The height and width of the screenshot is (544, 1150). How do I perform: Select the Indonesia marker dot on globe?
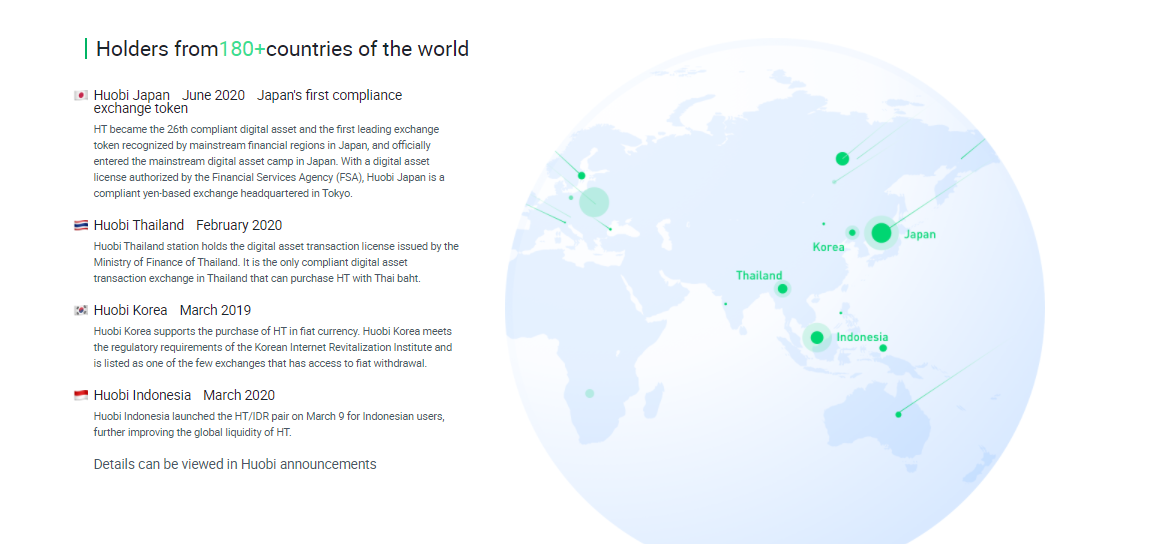[816, 338]
